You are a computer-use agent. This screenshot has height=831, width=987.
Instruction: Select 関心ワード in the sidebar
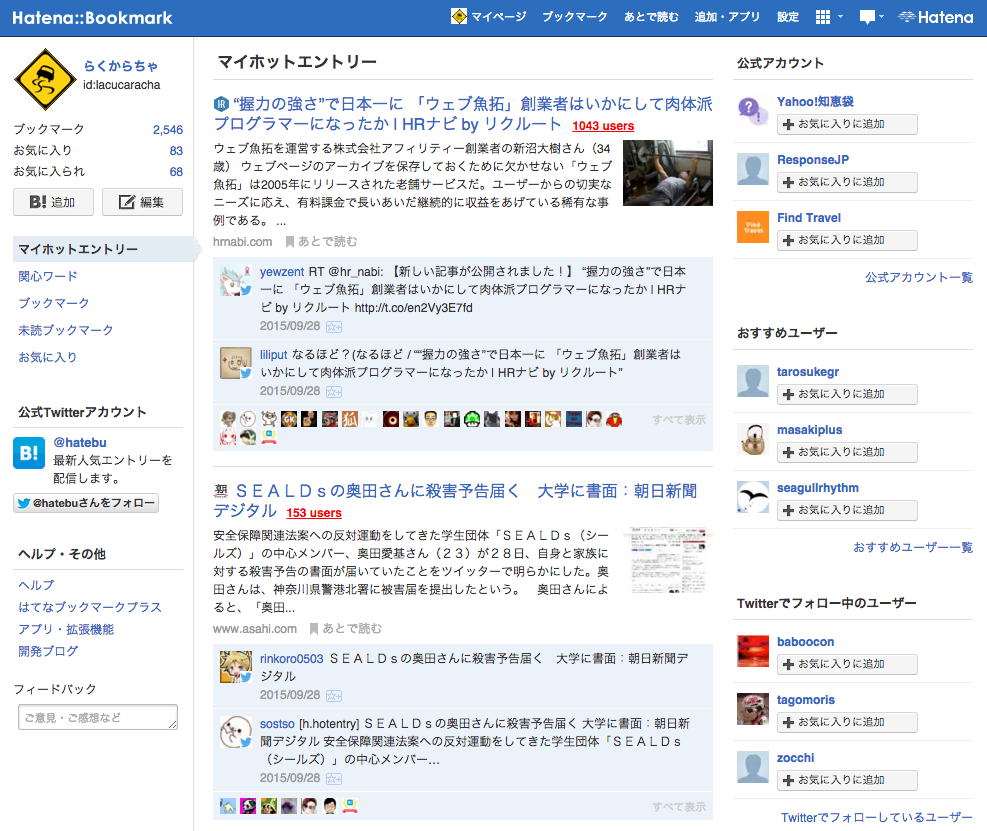48,276
